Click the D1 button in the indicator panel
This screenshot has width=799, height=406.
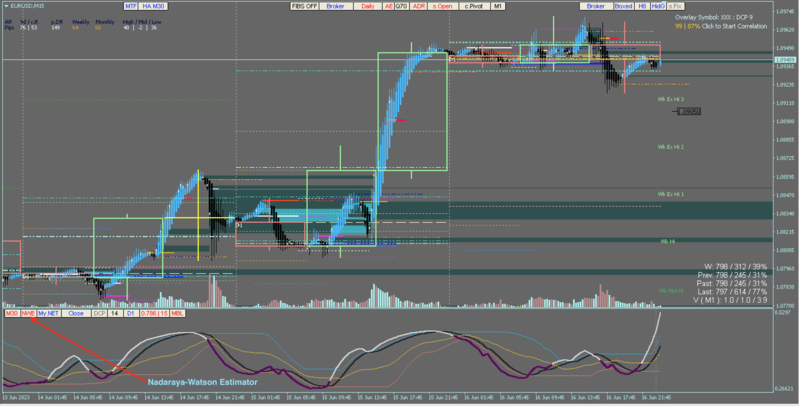pos(130,313)
